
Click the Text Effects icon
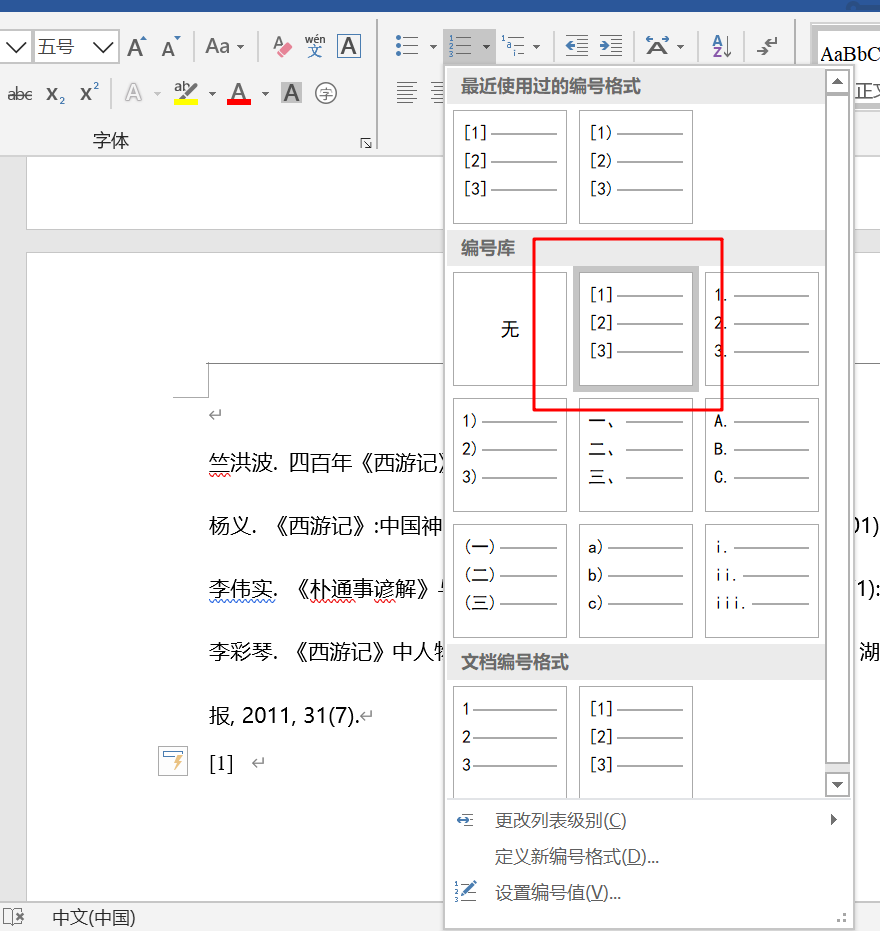click(x=134, y=93)
